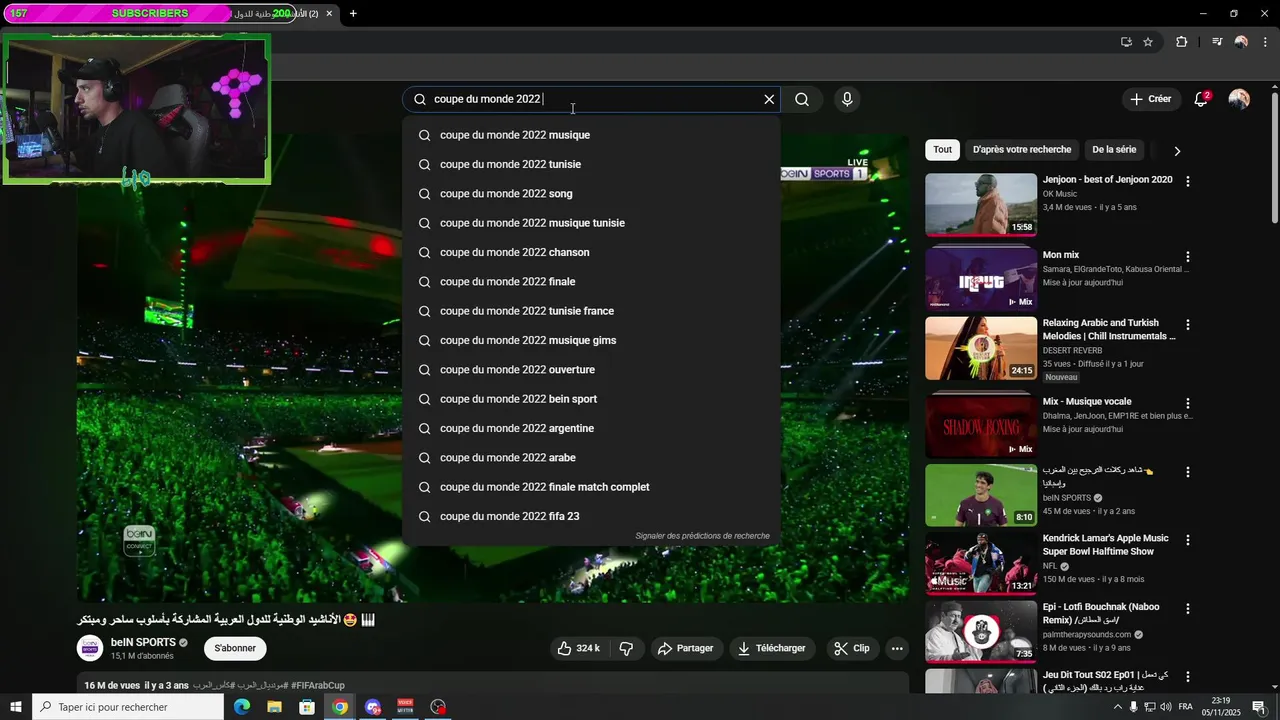
Task: Start voice search with the microphone icon
Action: tap(847, 99)
